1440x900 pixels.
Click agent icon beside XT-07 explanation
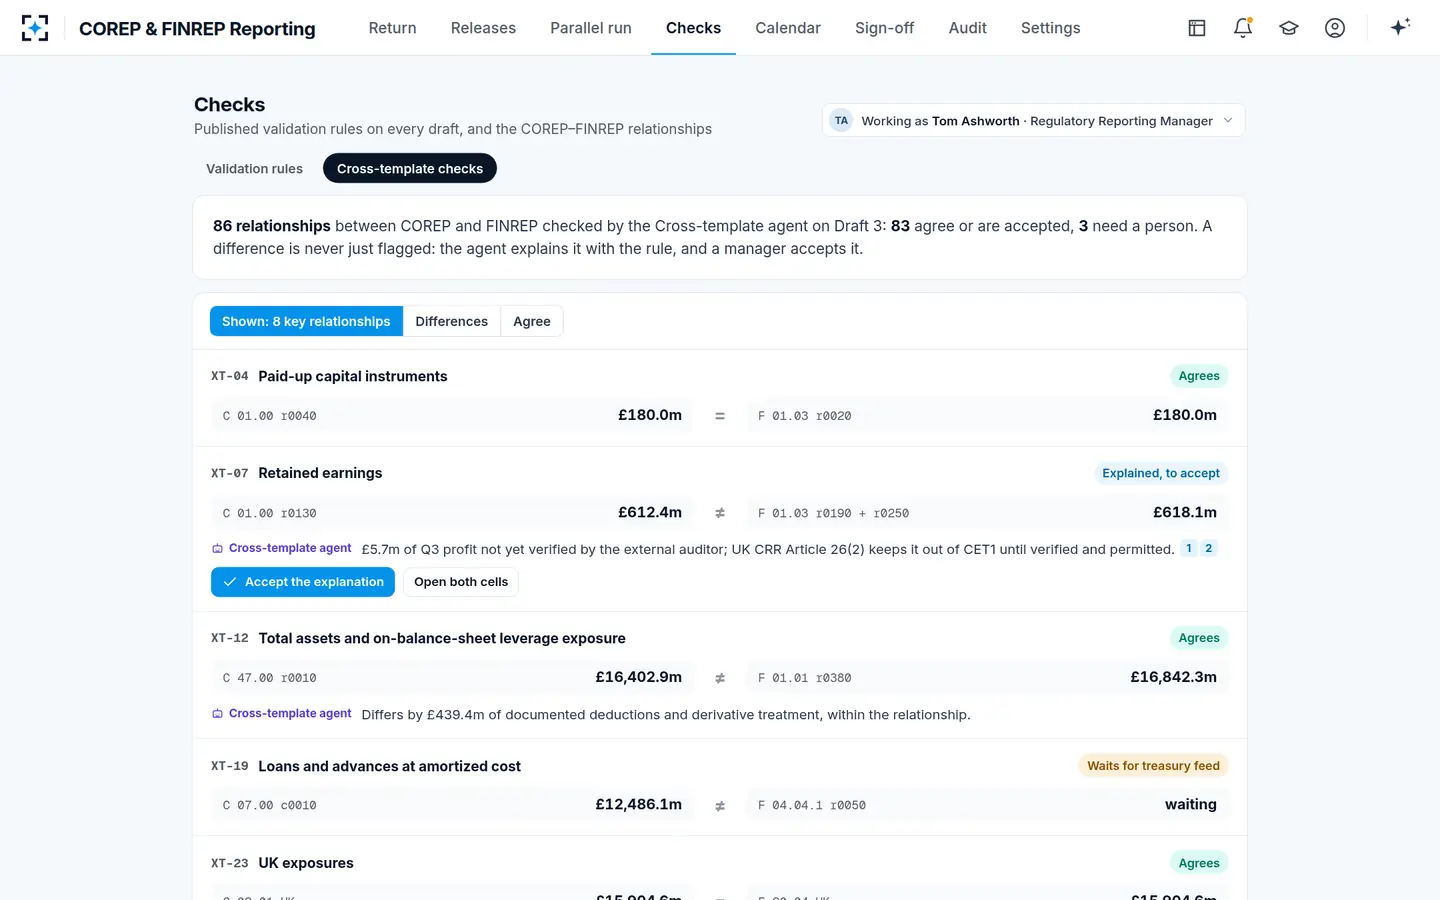[x=217, y=549]
